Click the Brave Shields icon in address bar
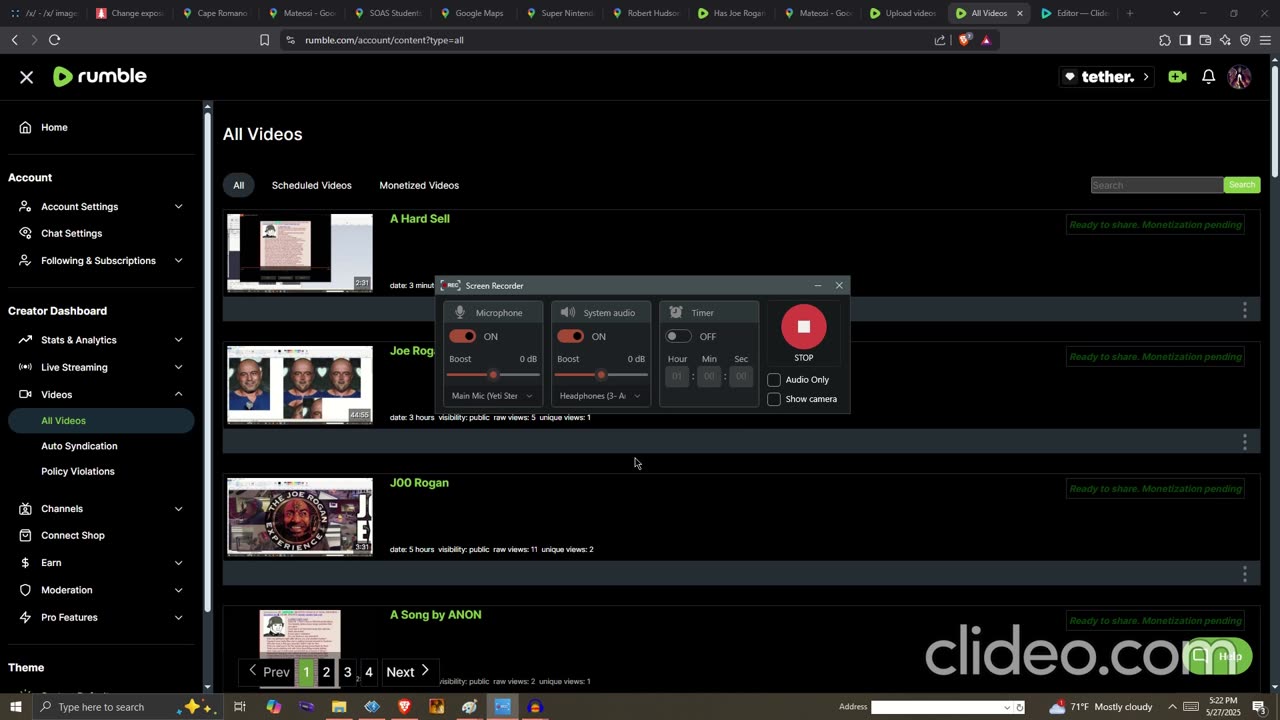Screen dimensions: 1280x720 (964, 40)
